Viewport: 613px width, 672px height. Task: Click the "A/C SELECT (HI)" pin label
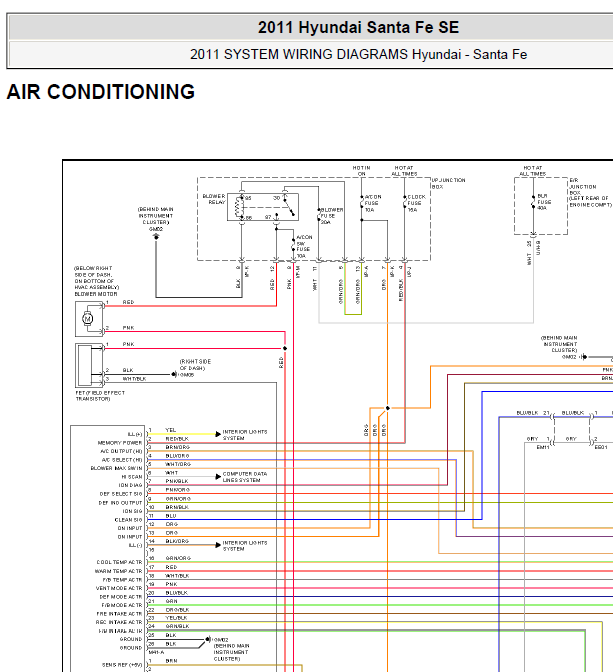(x=122, y=460)
